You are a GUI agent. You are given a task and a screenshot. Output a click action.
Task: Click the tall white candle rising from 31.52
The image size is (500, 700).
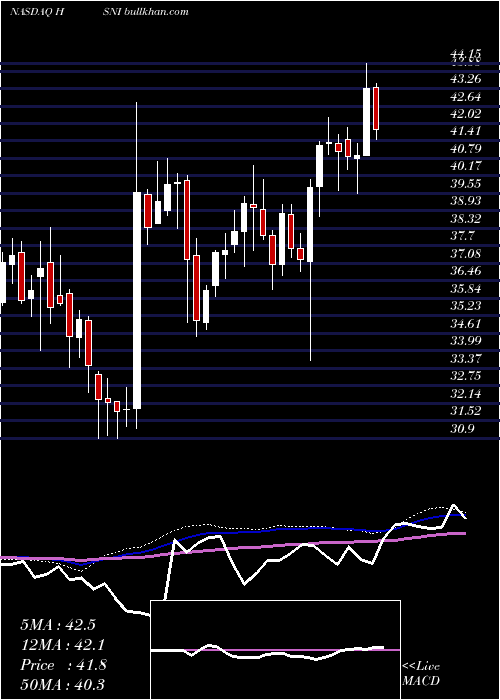point(137,300)
